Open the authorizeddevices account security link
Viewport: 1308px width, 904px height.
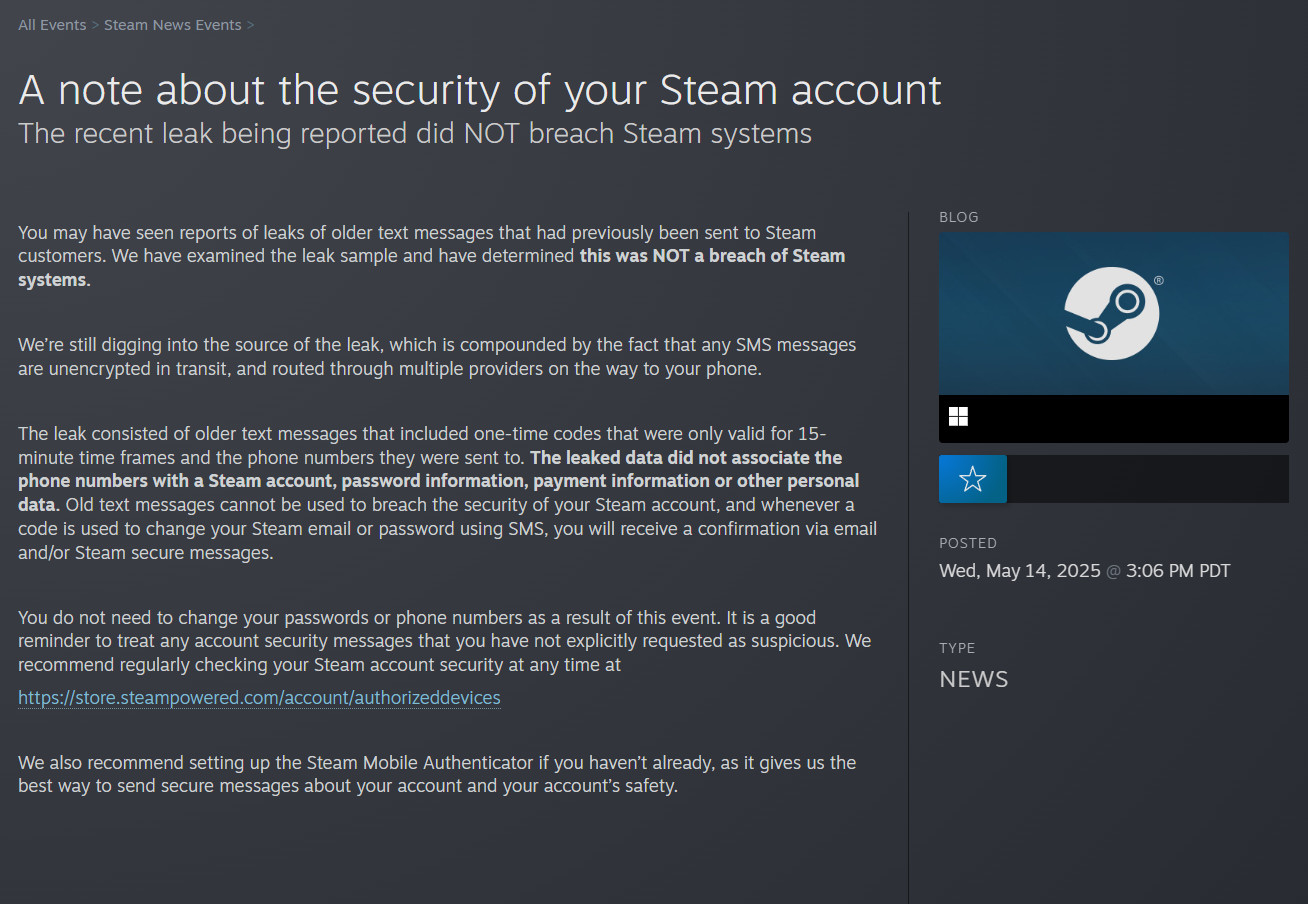point(259,698)
